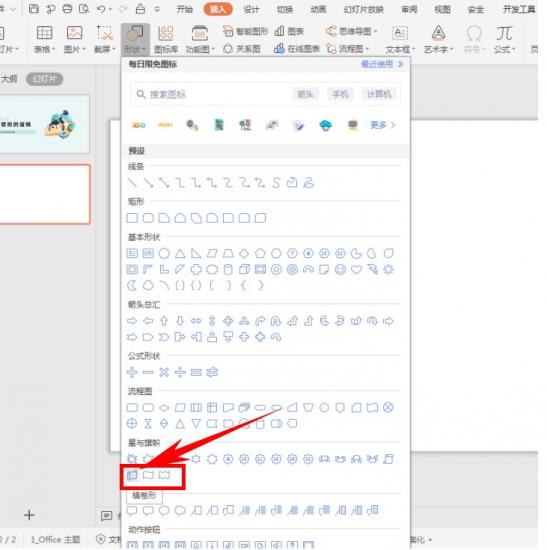Choose the right arrow shape
The height and width of the screenshot is (550, 547).
click(132, 321)
